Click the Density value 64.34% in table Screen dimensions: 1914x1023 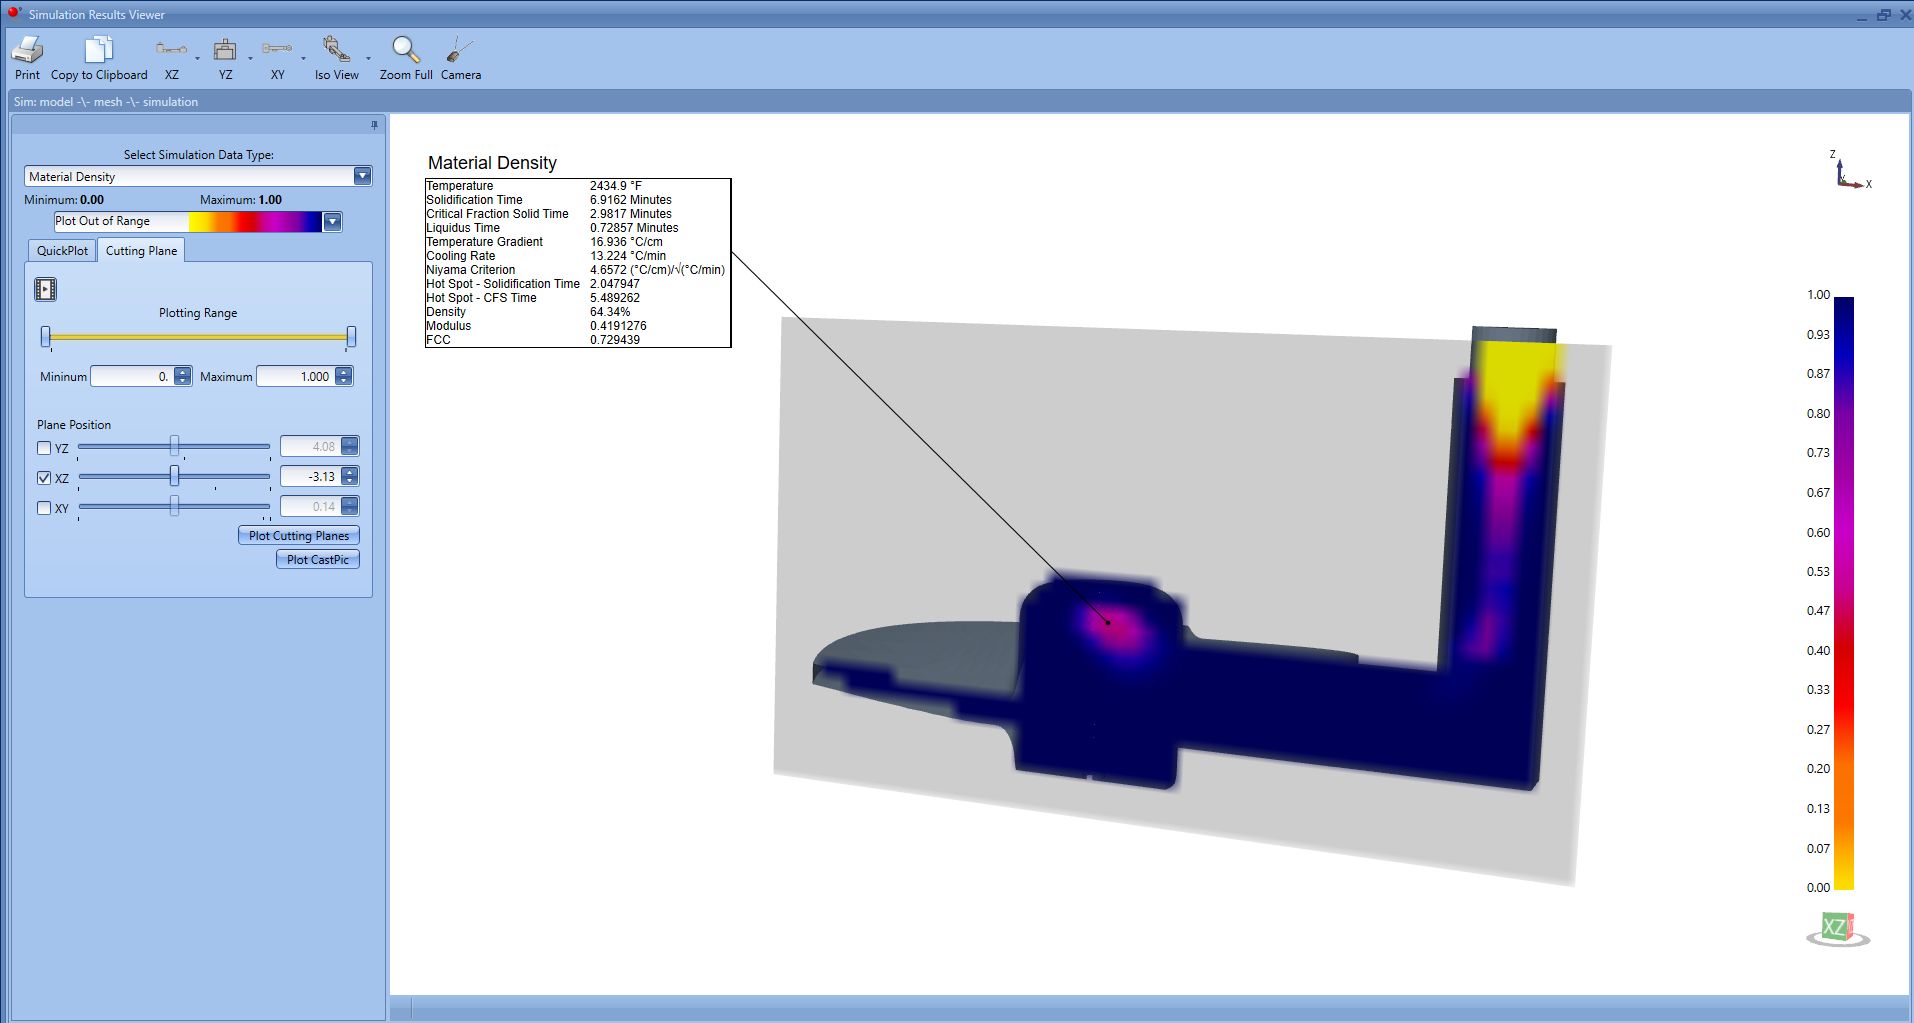pos(610,312)
